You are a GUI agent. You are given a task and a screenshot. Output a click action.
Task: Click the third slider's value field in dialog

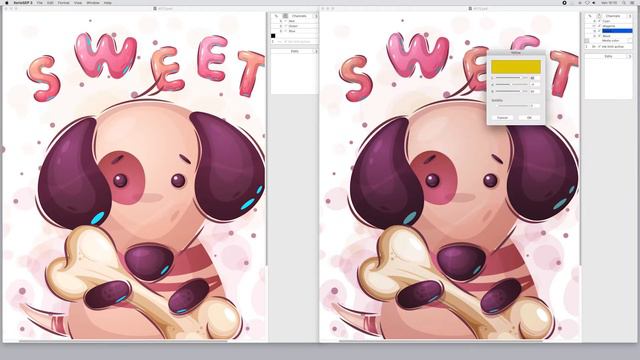click(x=535, y=91)
